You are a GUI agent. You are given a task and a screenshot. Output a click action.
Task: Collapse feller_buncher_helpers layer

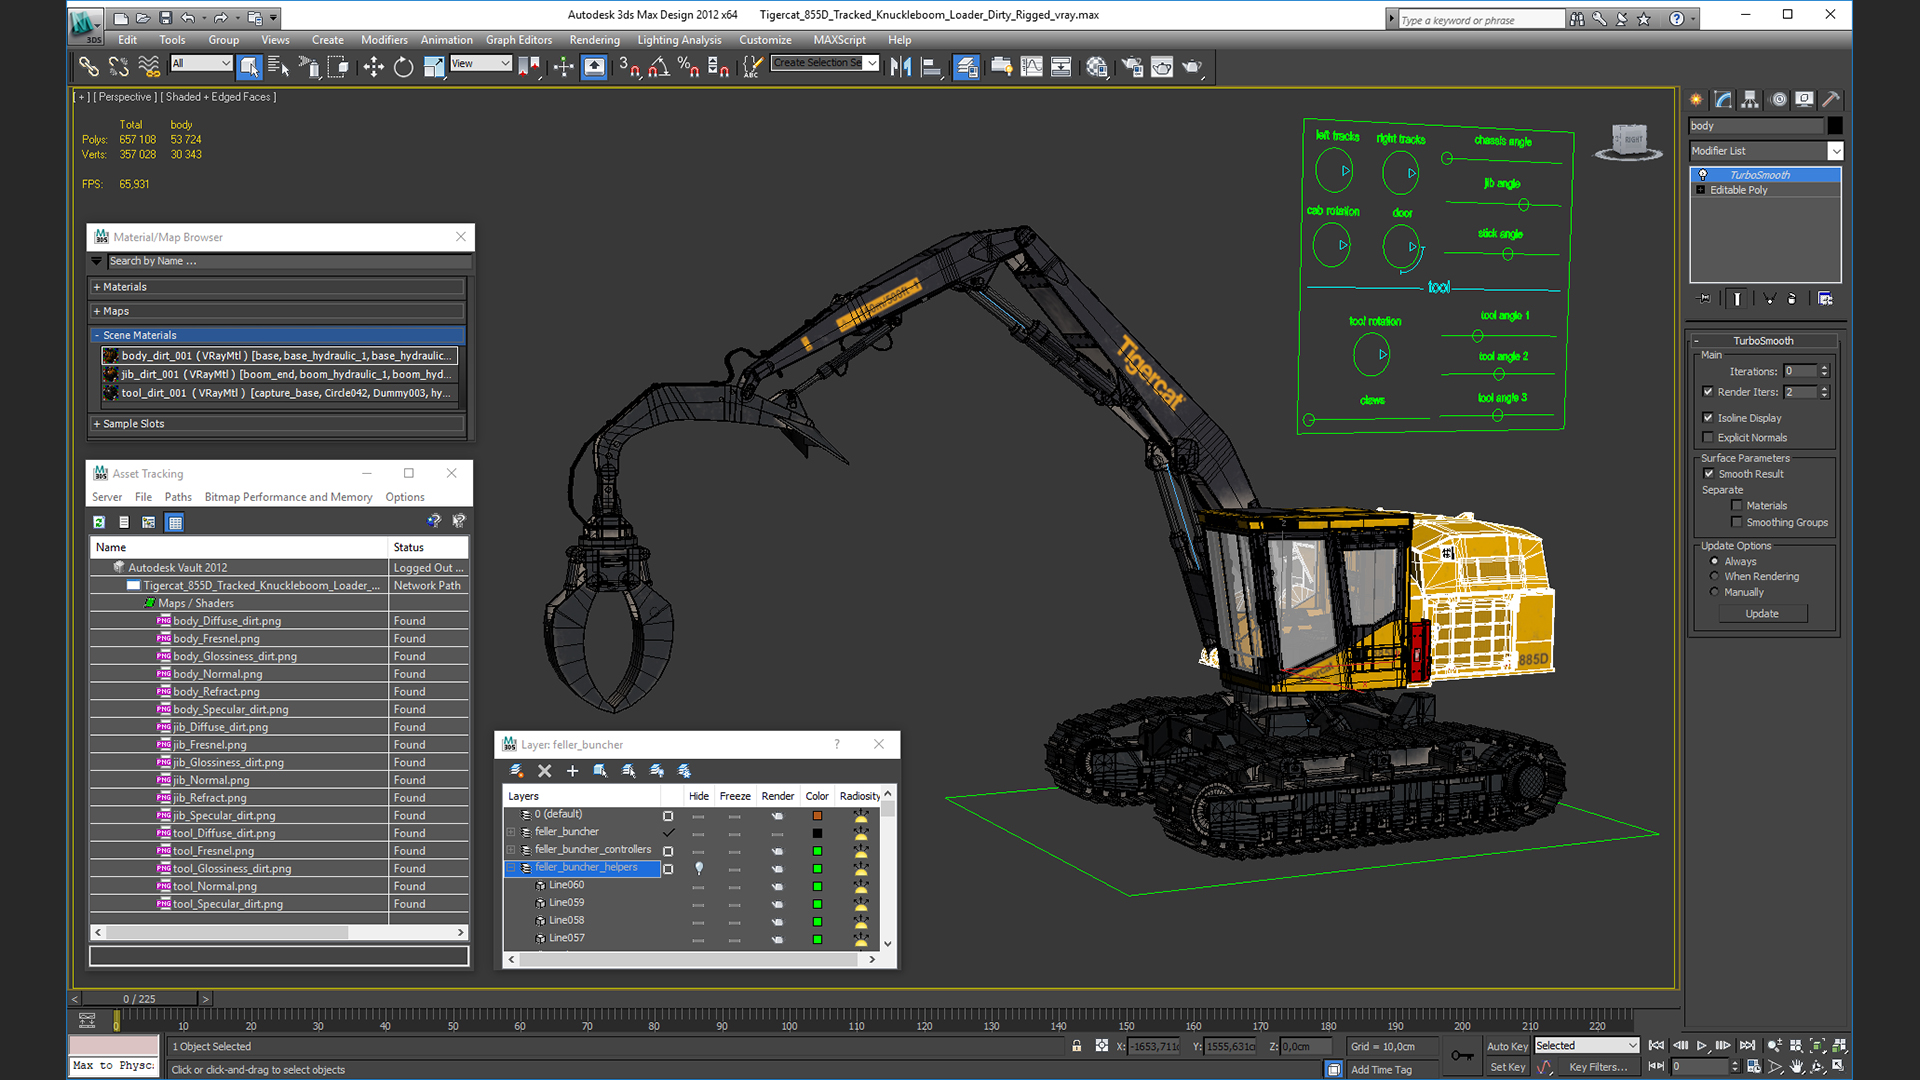[511, 868]
